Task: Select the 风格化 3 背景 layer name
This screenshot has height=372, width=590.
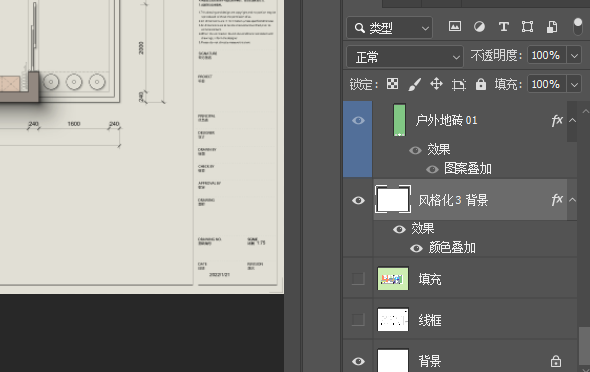Action: pyautogui.click(x=453, y=200)
